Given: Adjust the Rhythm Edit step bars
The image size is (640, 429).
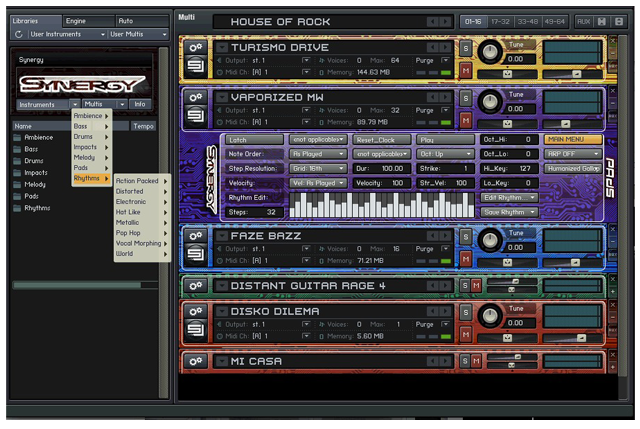Looking at the screenshot, I should pyautogui.click(x=381, y=204).
